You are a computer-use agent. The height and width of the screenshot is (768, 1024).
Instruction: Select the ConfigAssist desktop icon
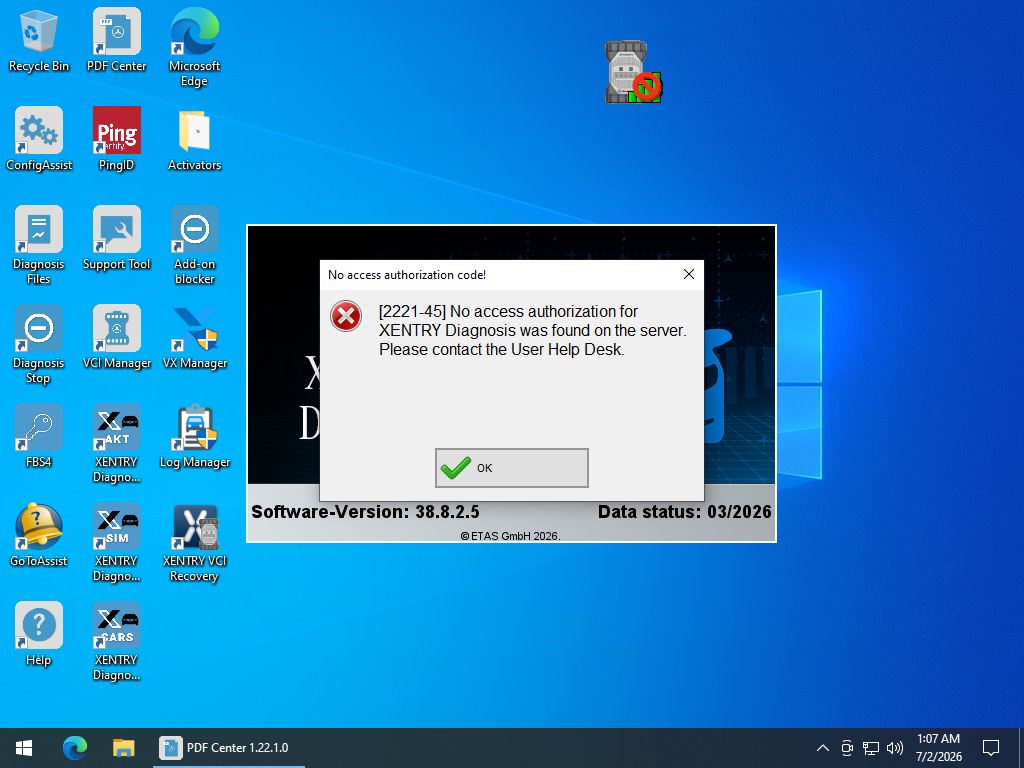pos(39,139)
